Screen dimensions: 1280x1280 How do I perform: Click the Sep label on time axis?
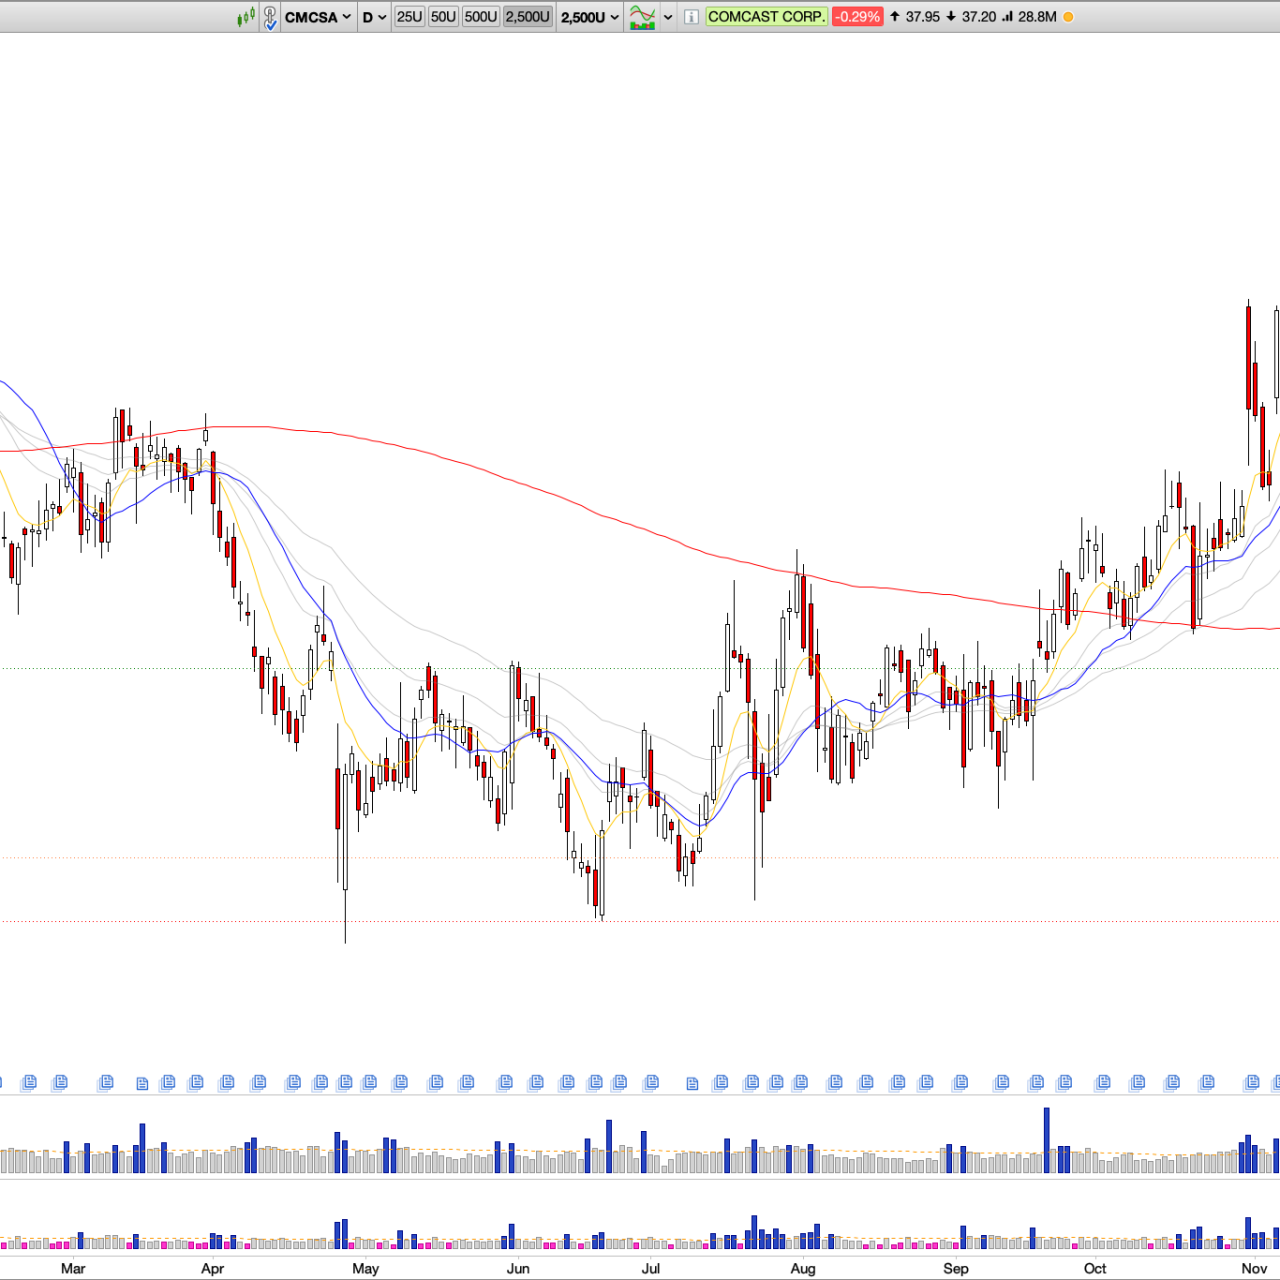pyautogui.click(x=956, y=1268)
